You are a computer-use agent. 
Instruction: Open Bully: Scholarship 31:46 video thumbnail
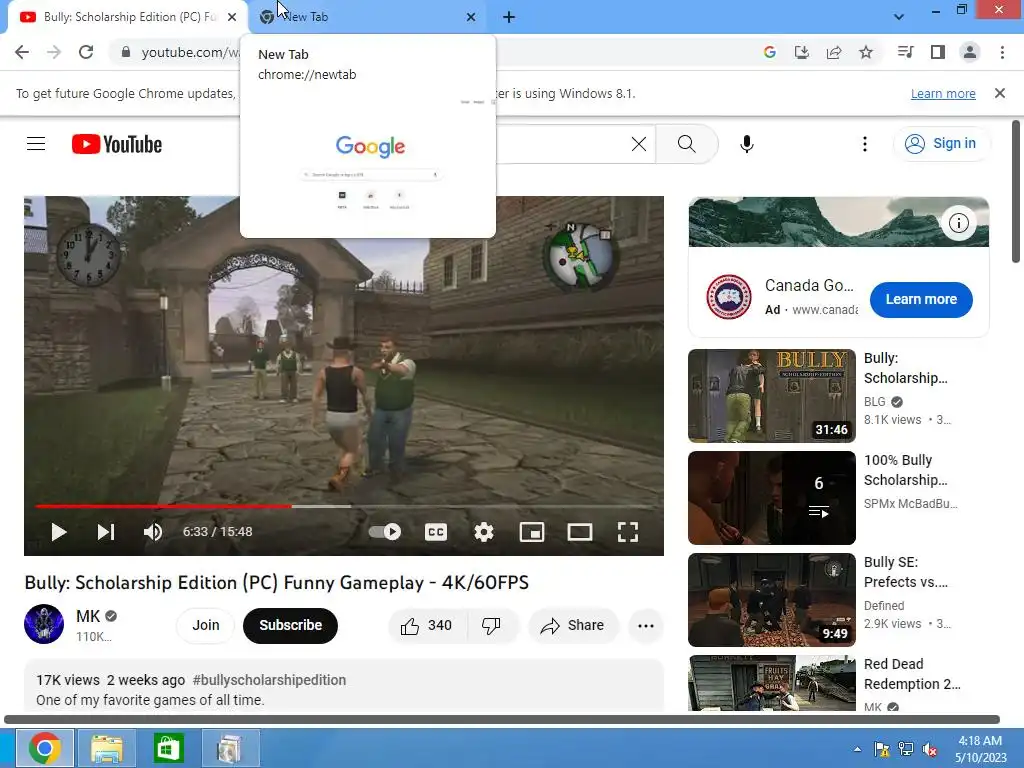click(771, 396)
